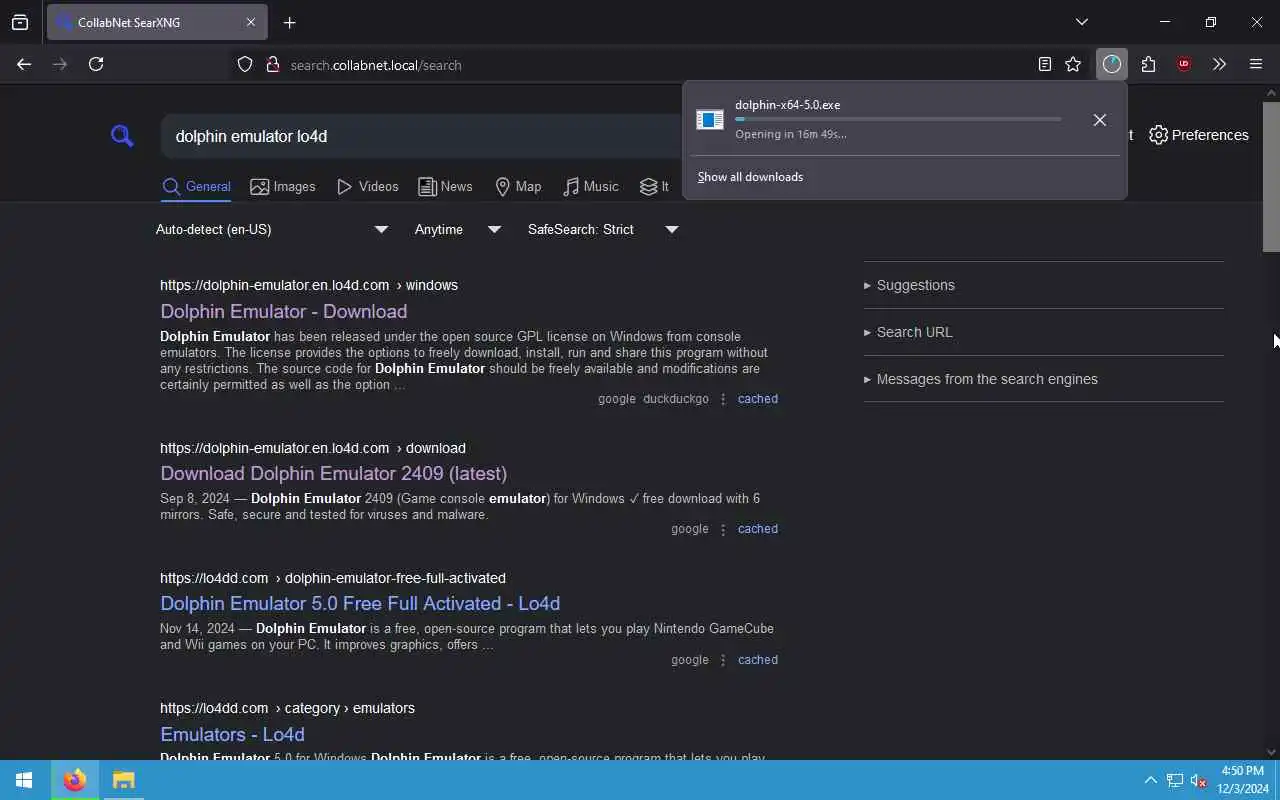
Task: Show more tools overflow chevron
Action: [x=1219, y=64]
